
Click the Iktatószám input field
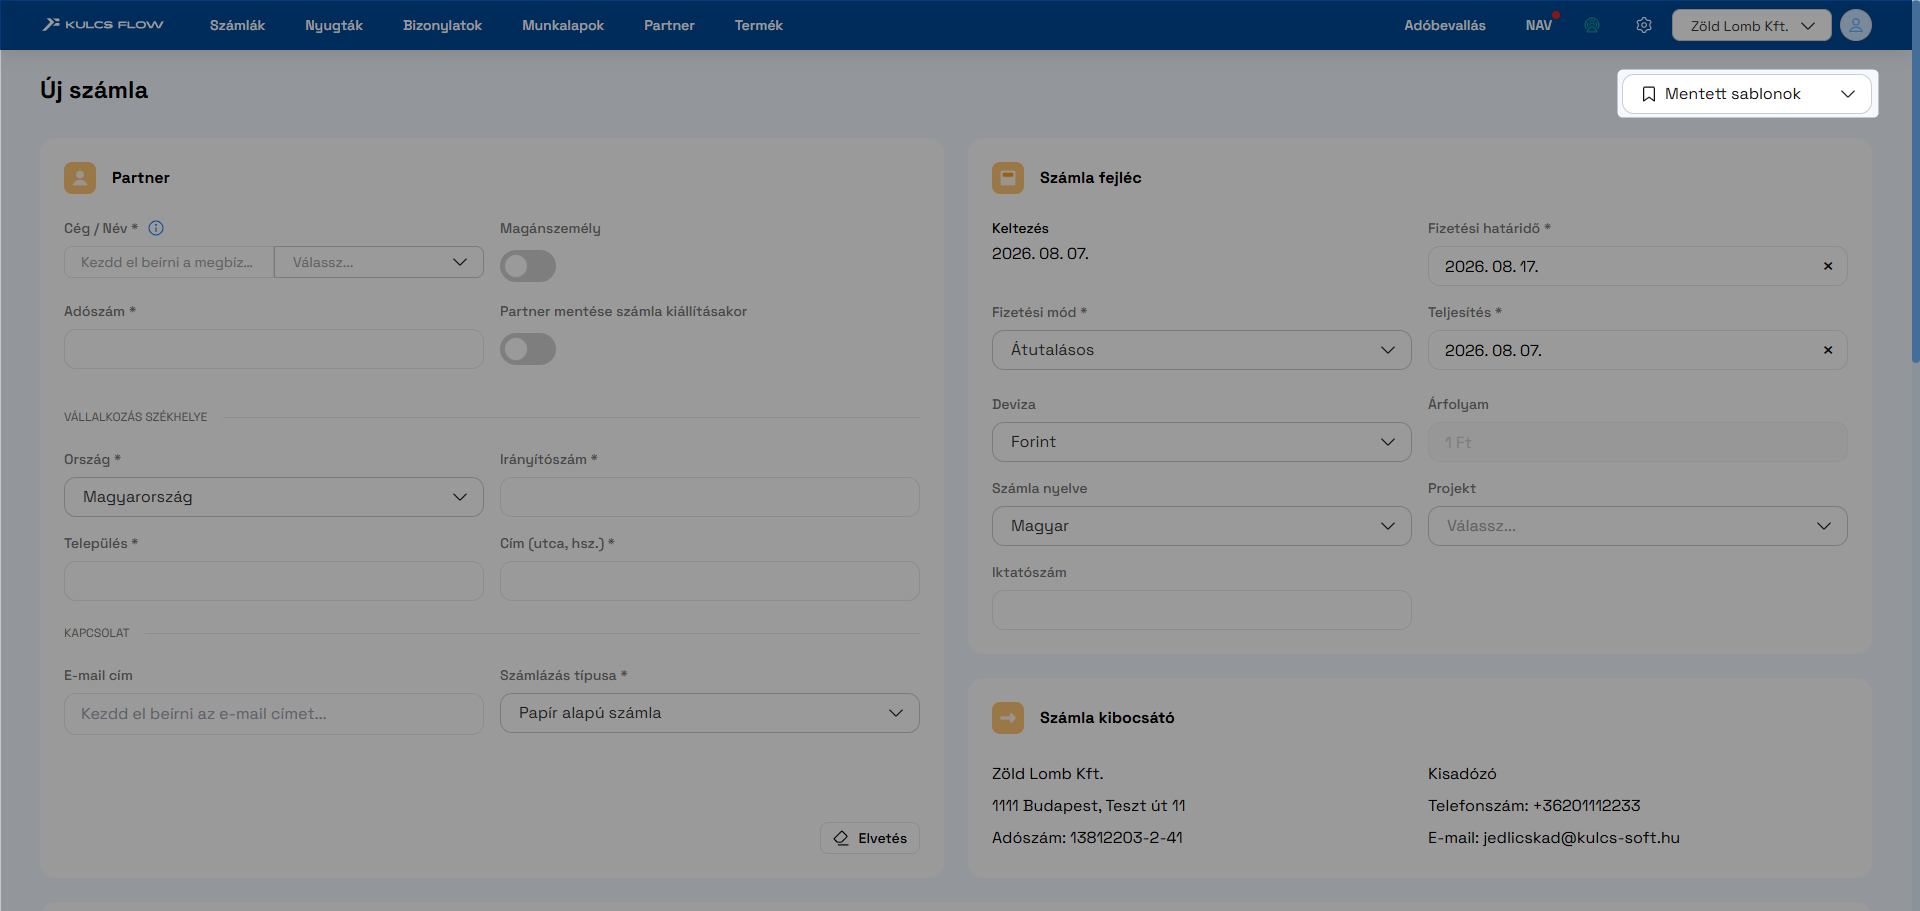[1202, 610]
